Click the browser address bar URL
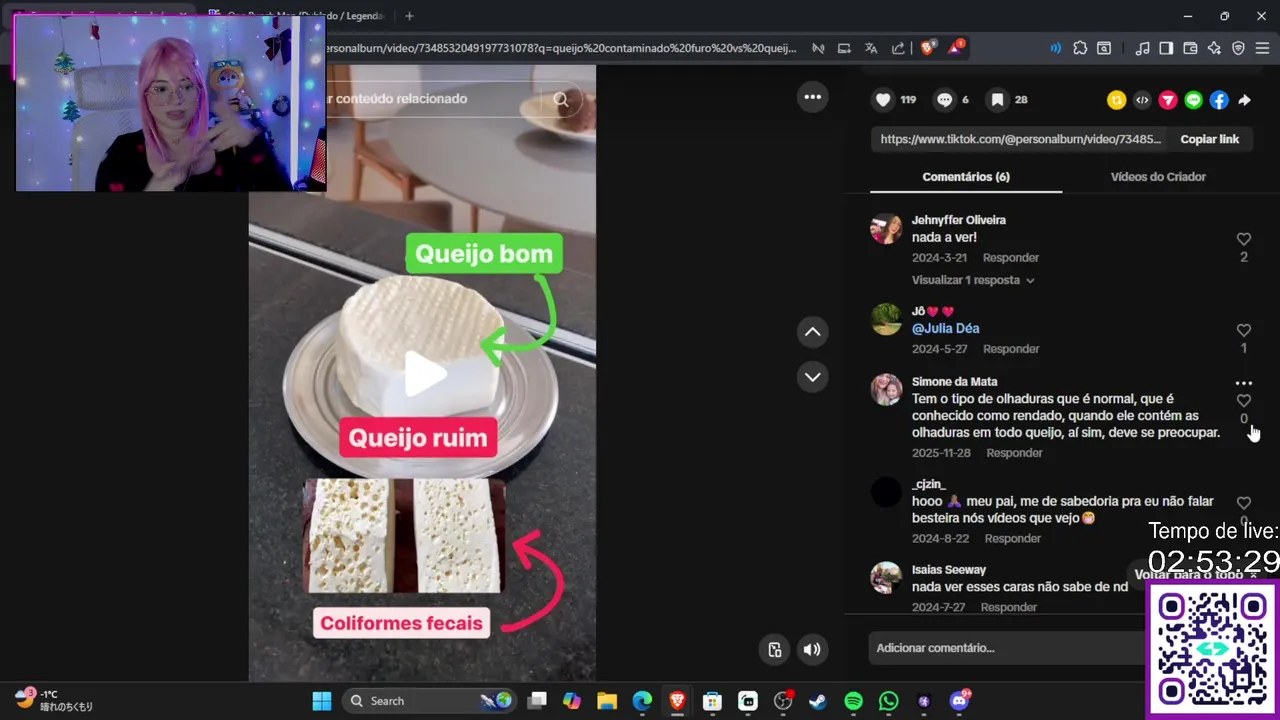This screenshot has width=1280, height=720. pos(560,48)
